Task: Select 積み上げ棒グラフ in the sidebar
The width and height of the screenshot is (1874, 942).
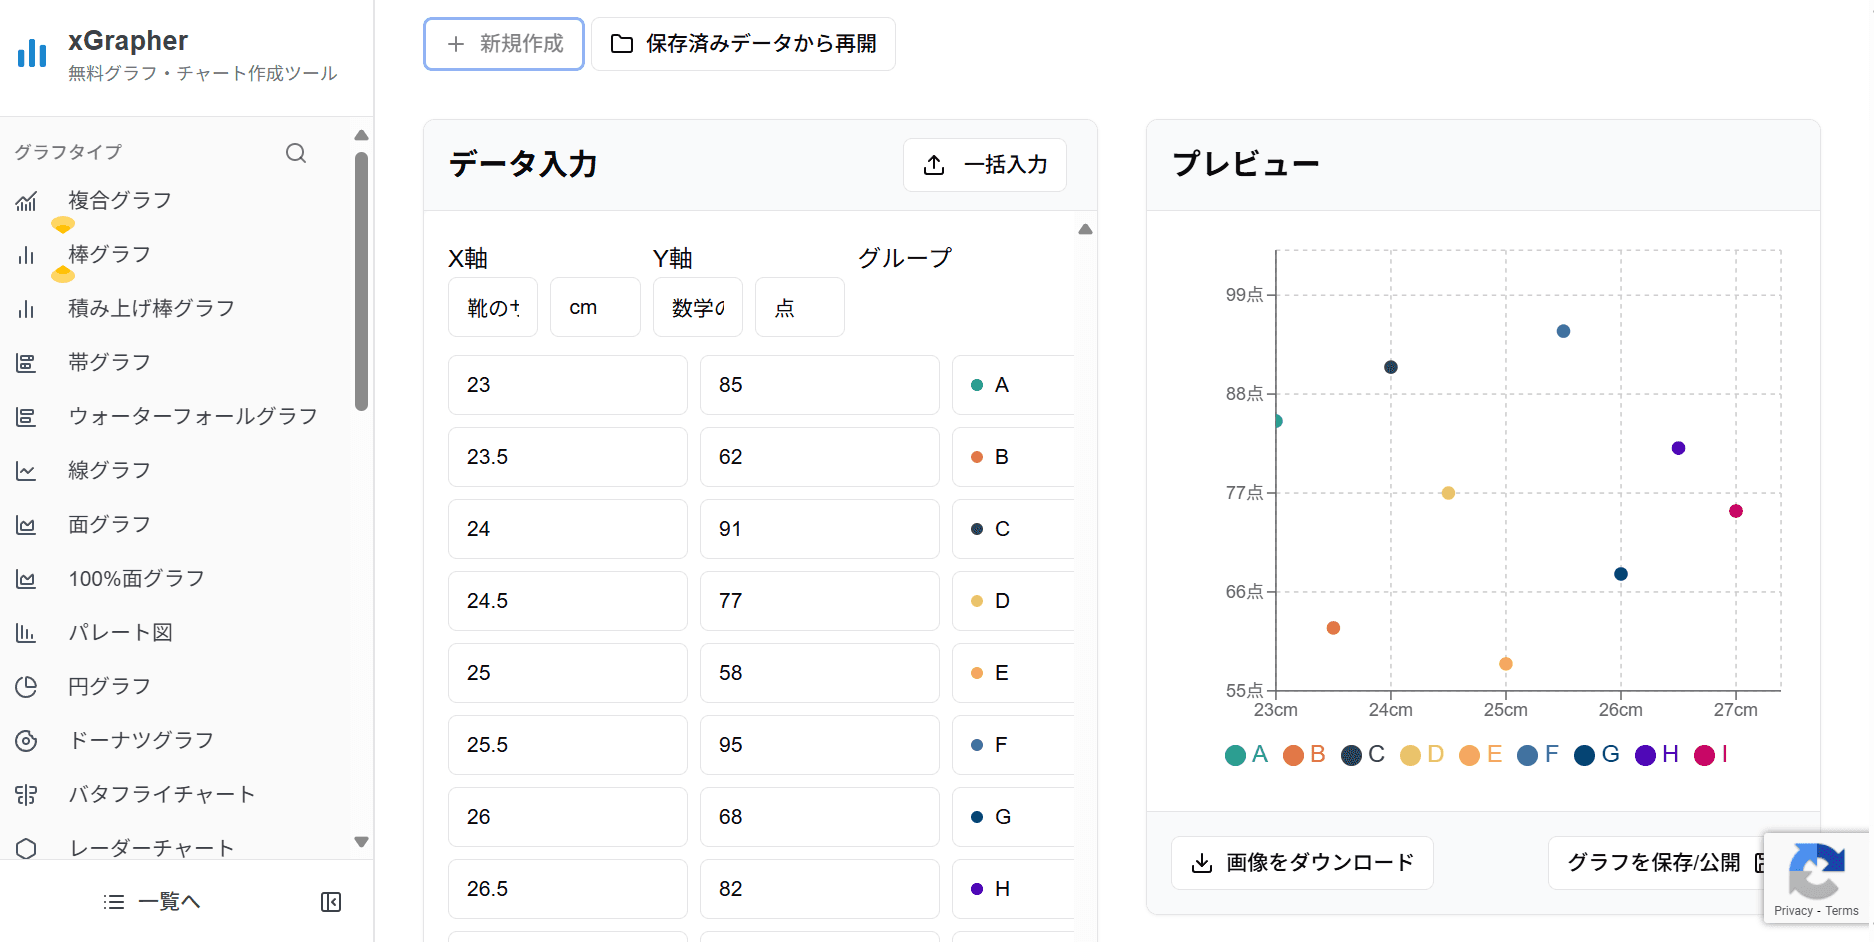Action: (151, 308)
